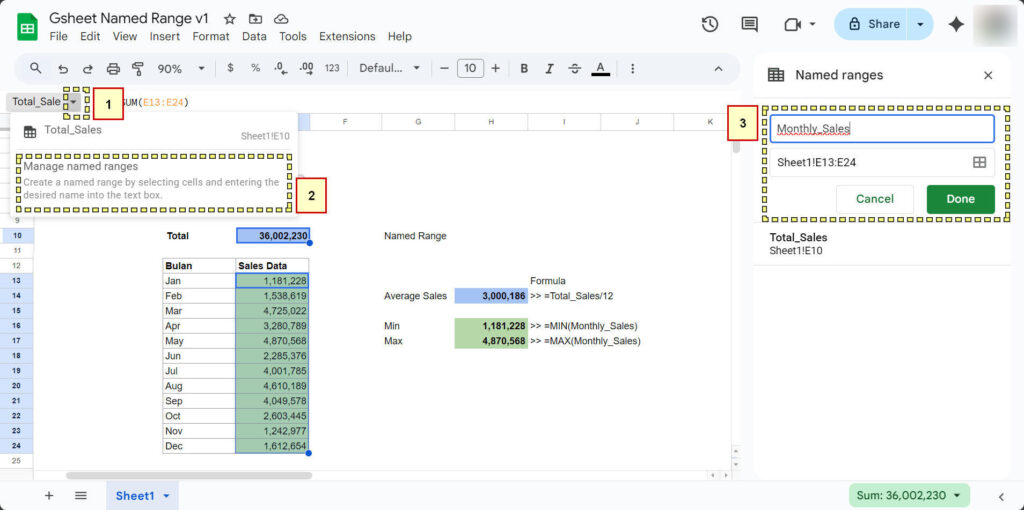The image size is (1024, 510).
Task: Open the name box dropdown arrow
Action: 74,102
